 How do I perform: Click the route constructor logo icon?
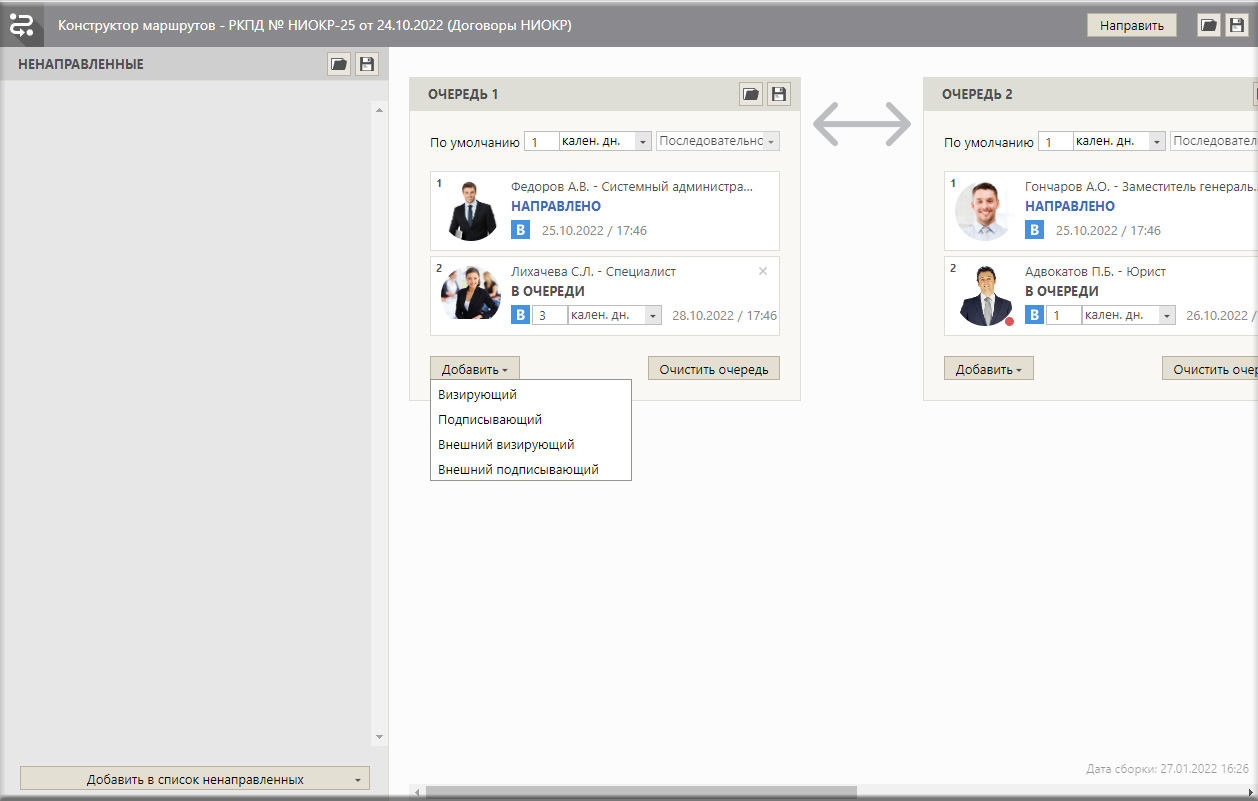[21, 25]
